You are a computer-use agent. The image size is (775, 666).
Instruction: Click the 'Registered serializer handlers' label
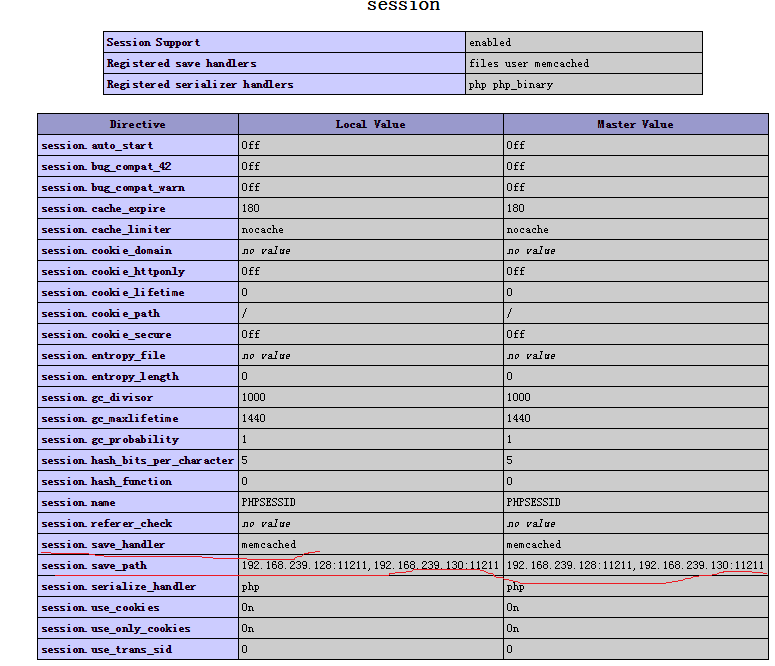click(x=200, y=85)
